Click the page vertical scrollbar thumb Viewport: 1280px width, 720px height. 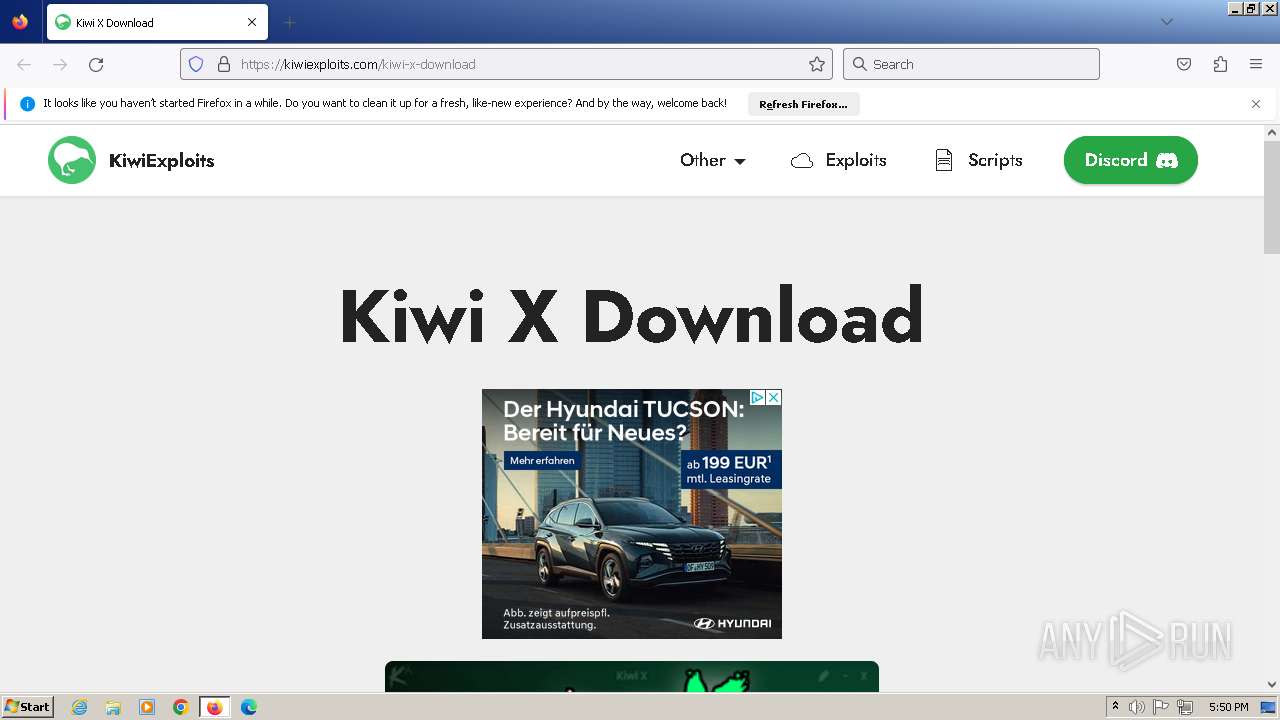pyautogui.click(x=1272, y=197)
